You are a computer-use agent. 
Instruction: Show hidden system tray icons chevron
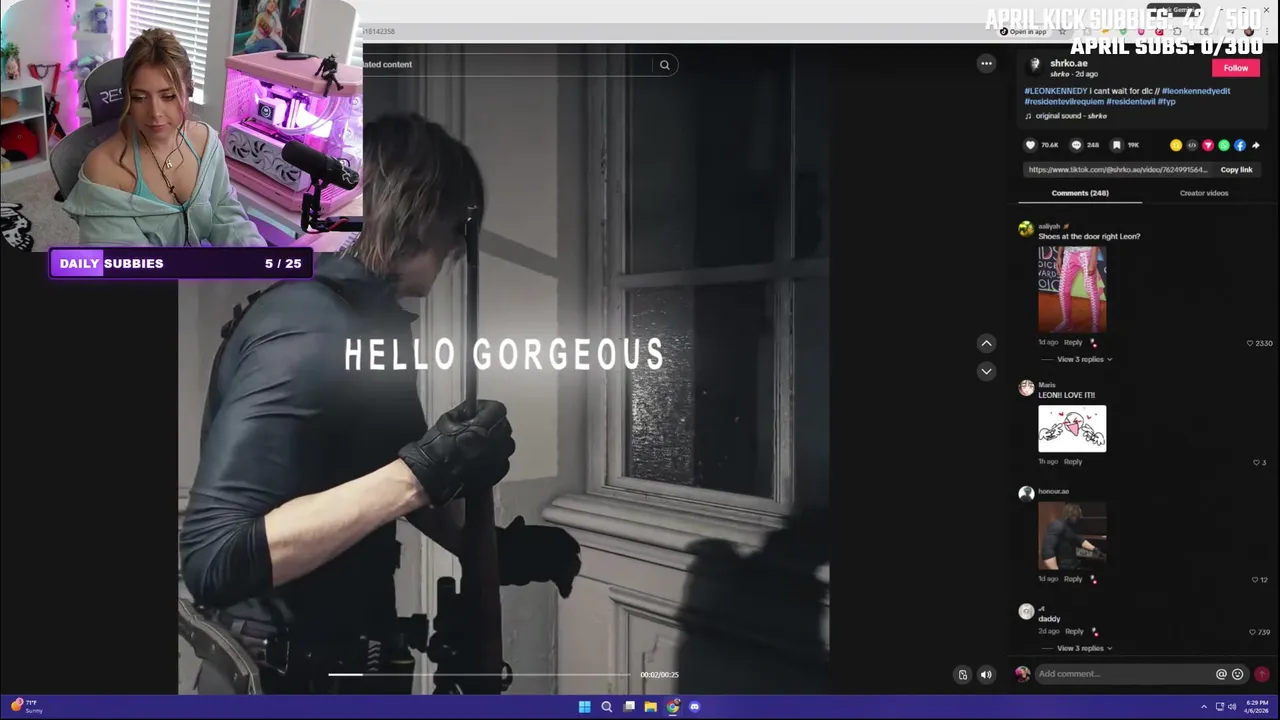(x=1204, y=707)
